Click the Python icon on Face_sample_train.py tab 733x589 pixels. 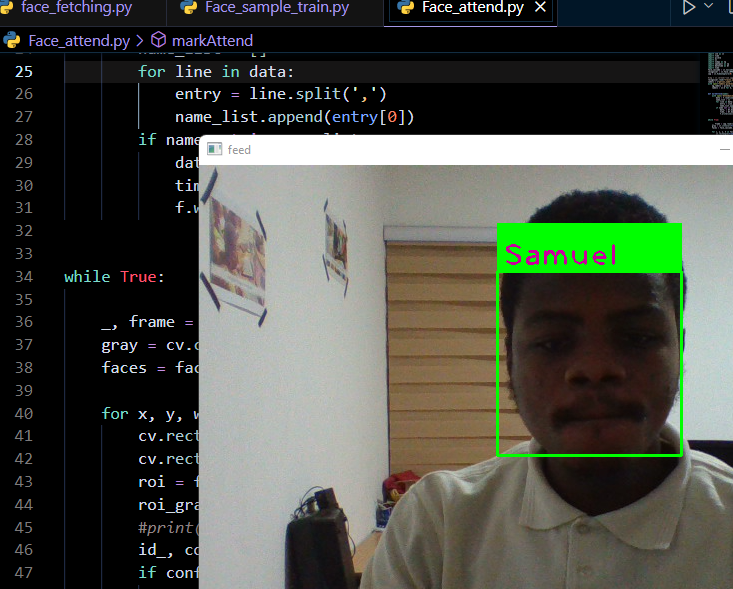click(x=189, y=7)
